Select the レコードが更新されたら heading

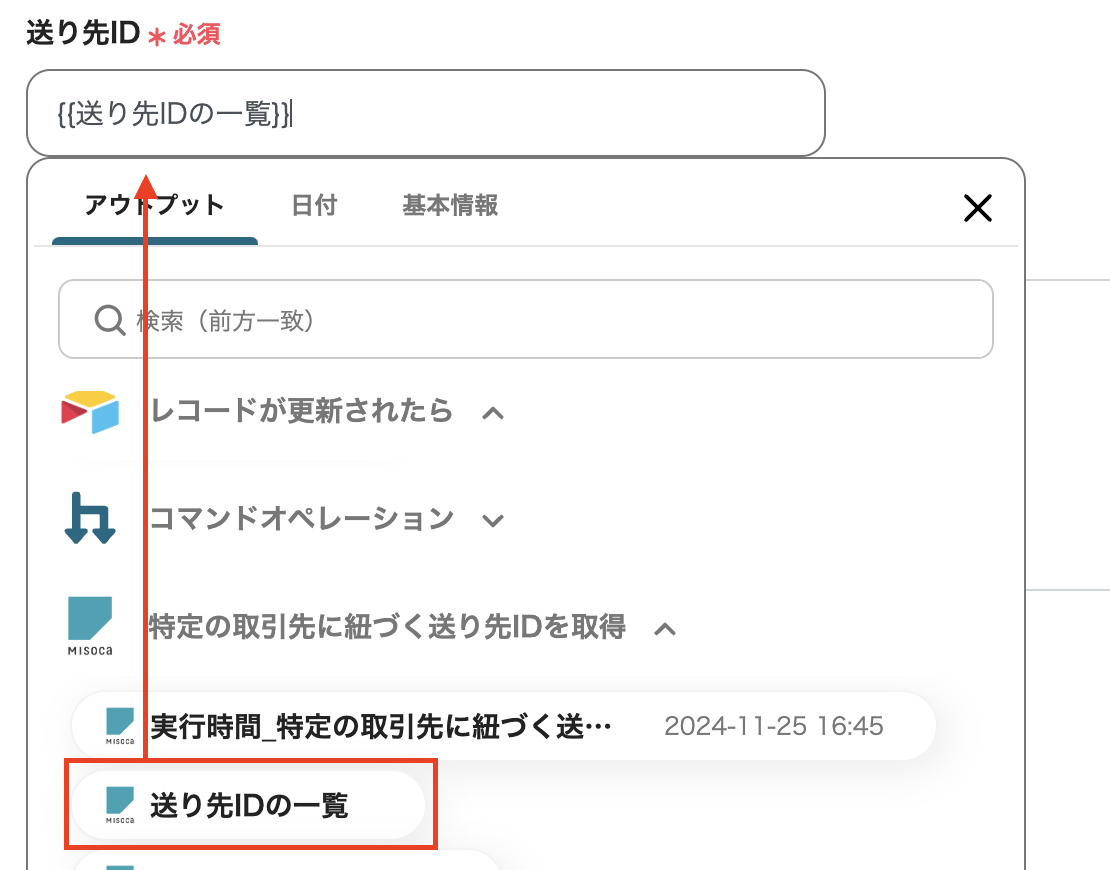(302, 411)
